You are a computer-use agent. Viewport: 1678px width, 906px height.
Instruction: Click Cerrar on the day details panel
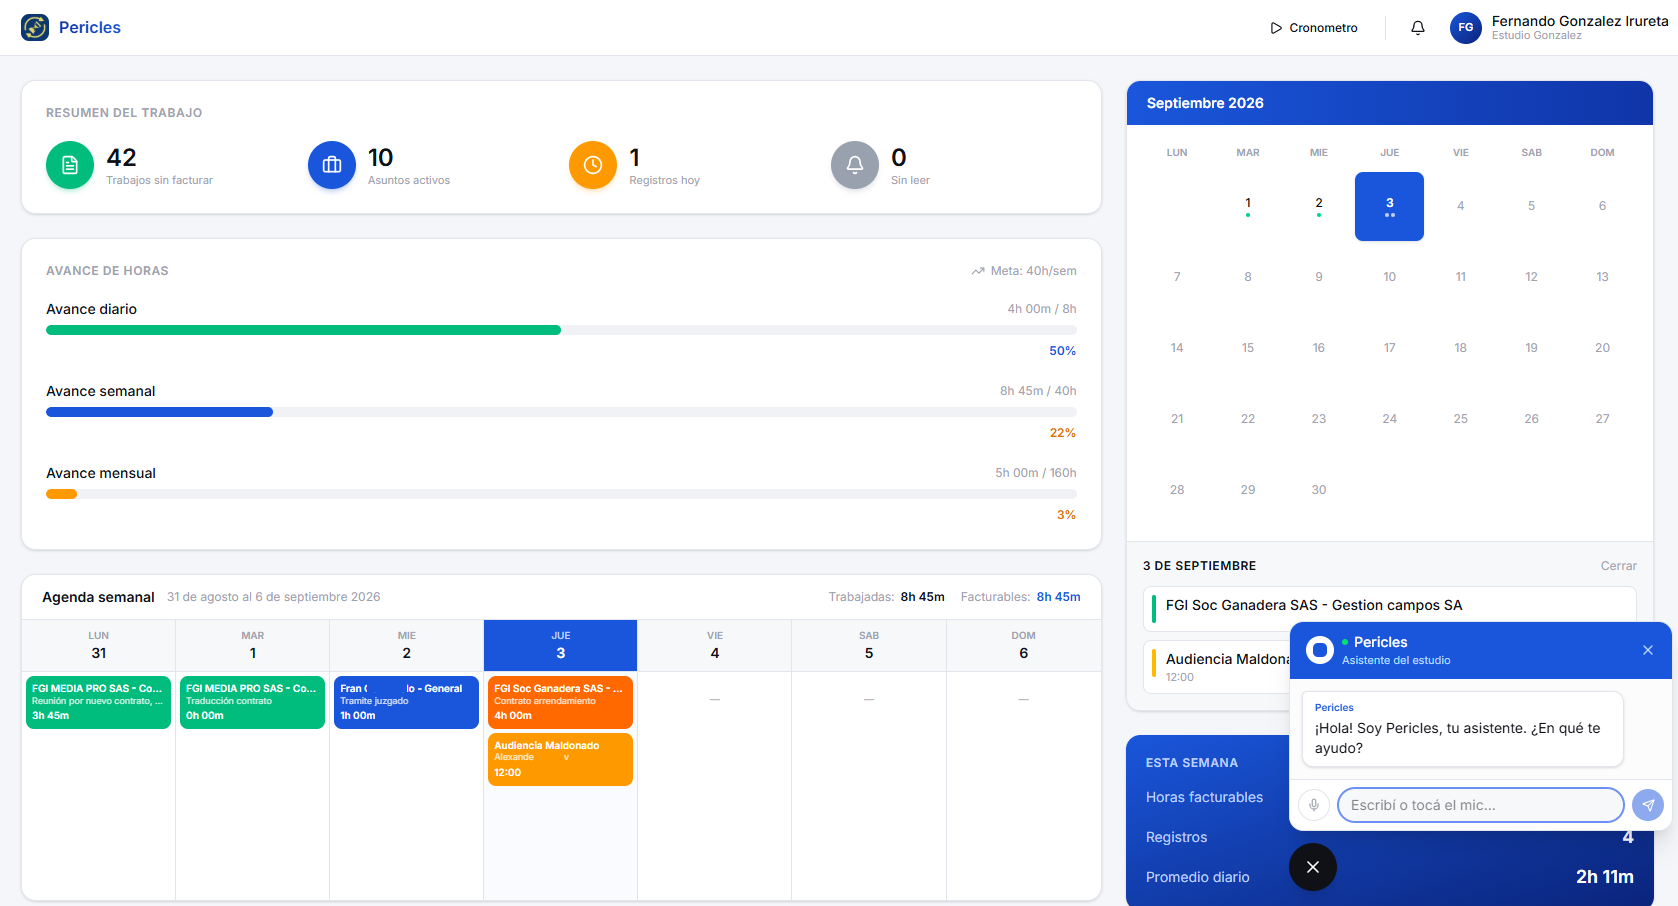tap(1618, 566)
